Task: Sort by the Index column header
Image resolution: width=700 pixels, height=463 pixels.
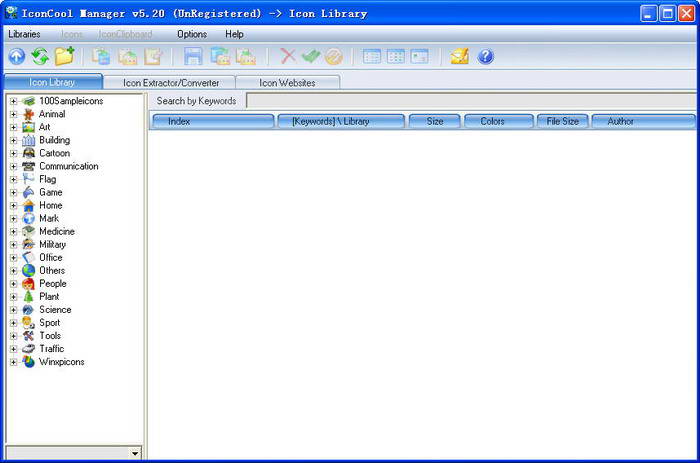Action: 213,121
